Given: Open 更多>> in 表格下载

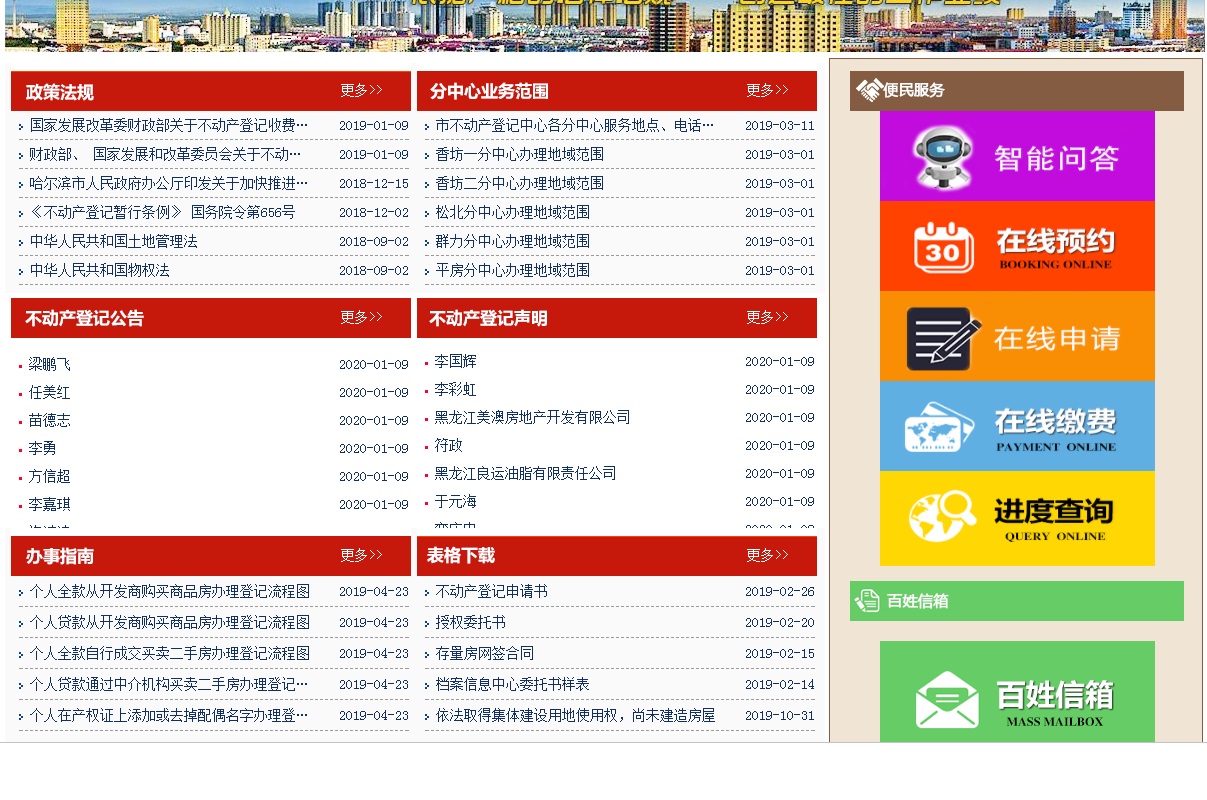Looking at the screenshot, I should (767, 555).
